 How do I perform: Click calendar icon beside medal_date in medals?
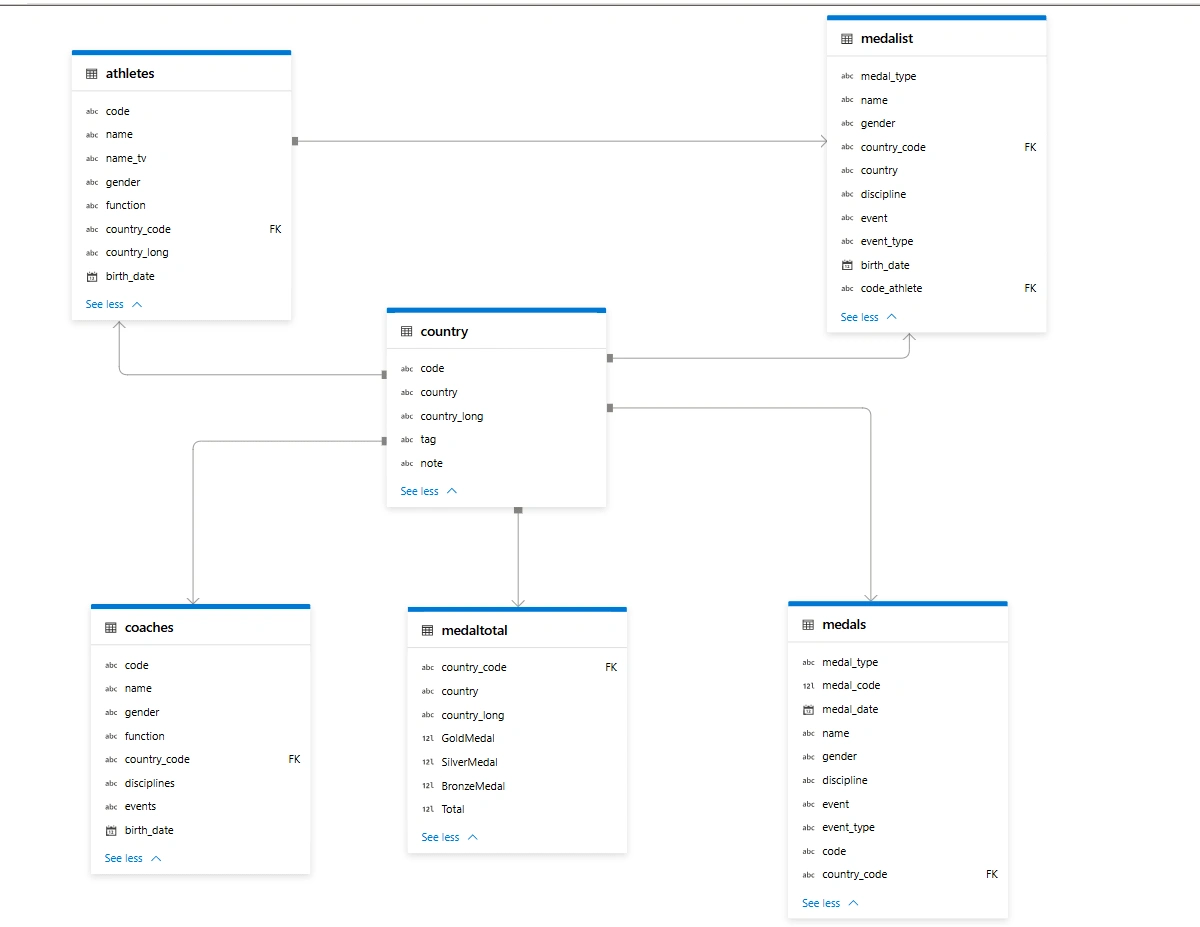click(808, 710)
